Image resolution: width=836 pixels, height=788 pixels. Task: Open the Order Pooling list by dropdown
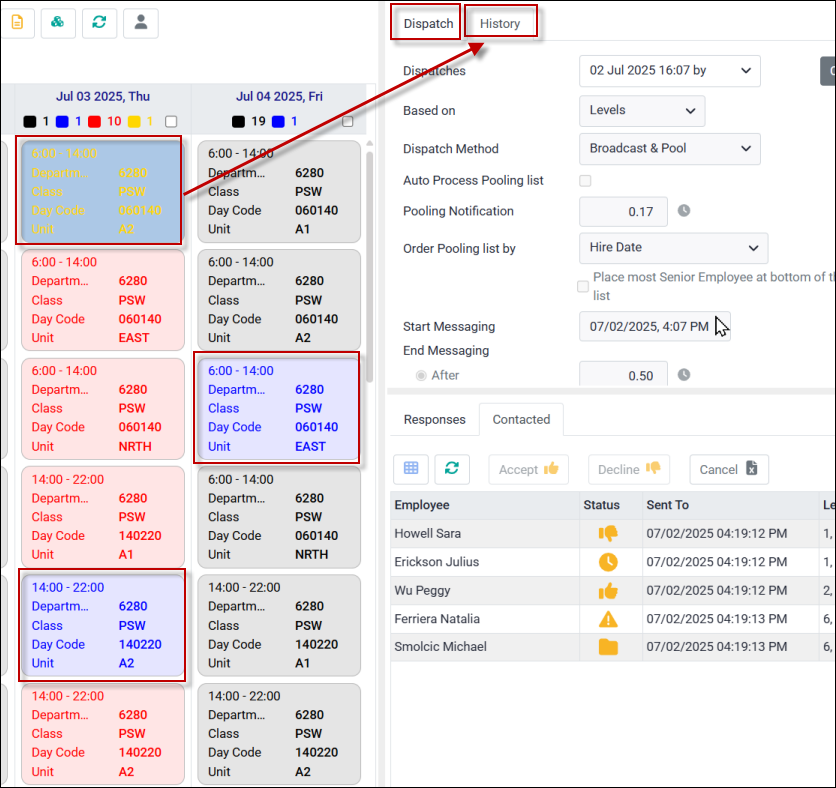click(673, 248)
